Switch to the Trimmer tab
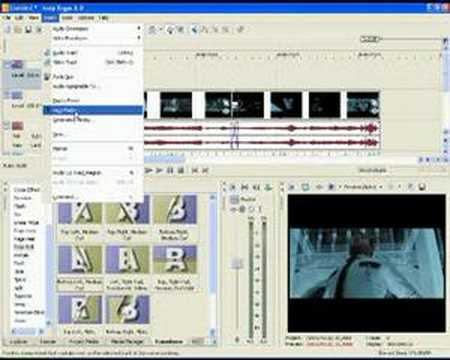 48,342
